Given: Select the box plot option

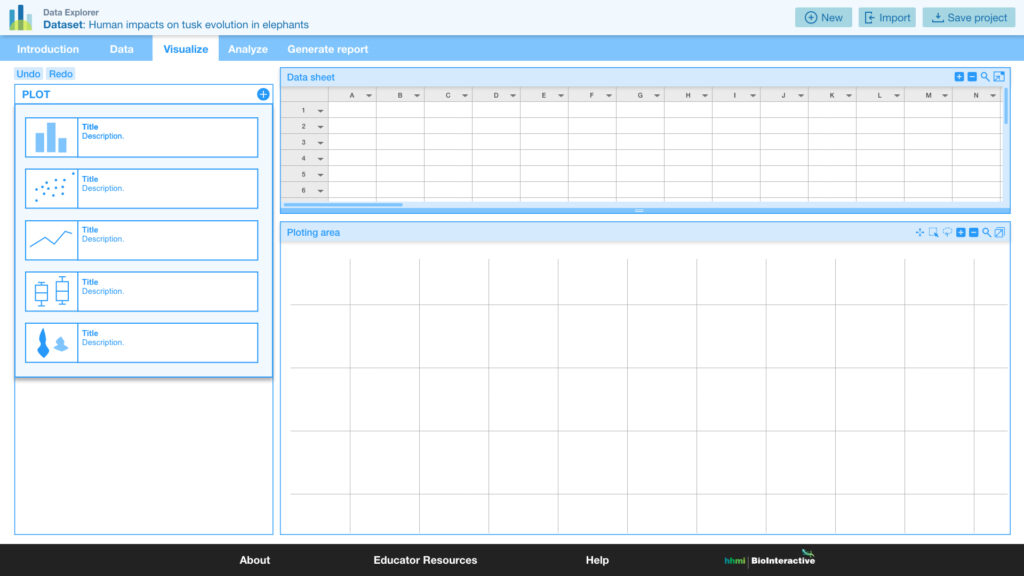Looking at the screenshot, I should pos(142,291).
